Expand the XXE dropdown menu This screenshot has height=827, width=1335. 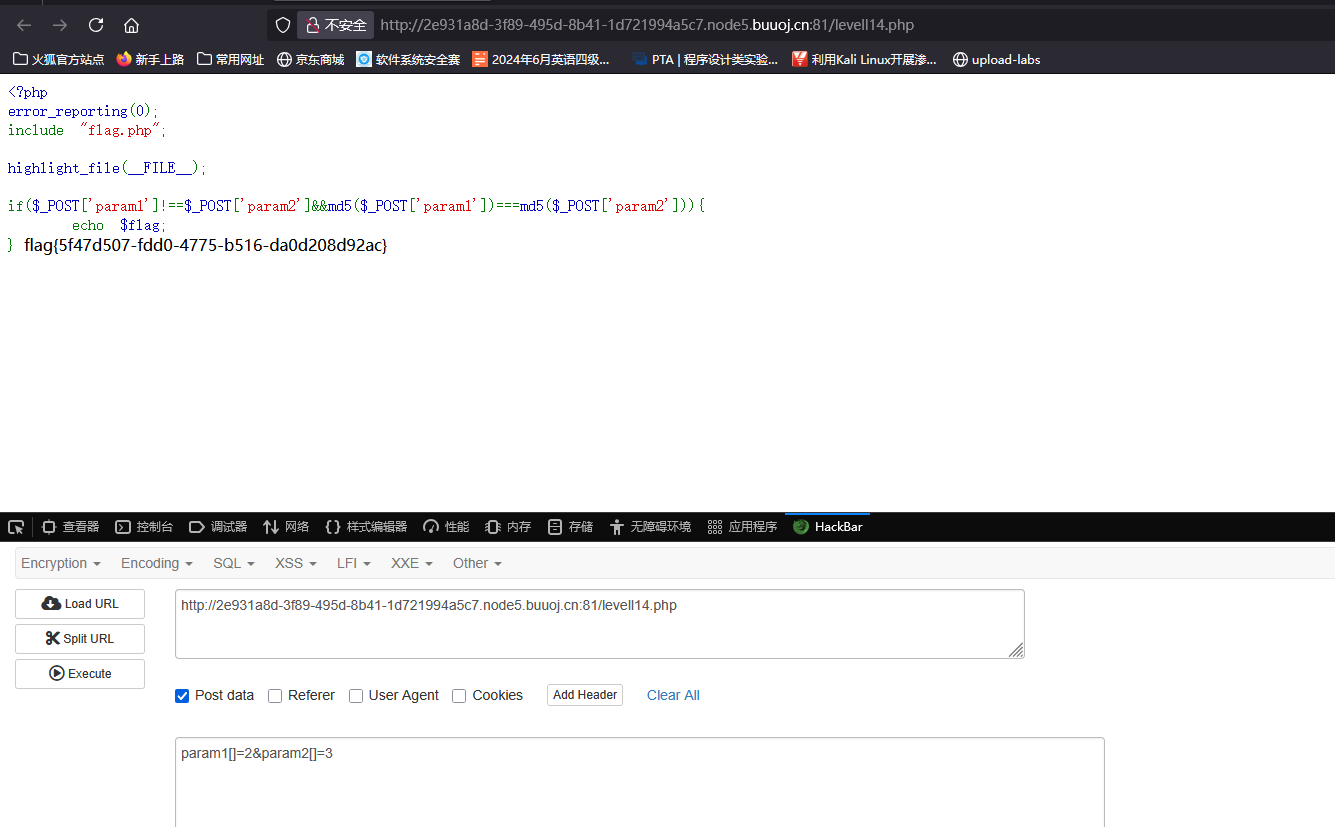[x=412, y=563]
